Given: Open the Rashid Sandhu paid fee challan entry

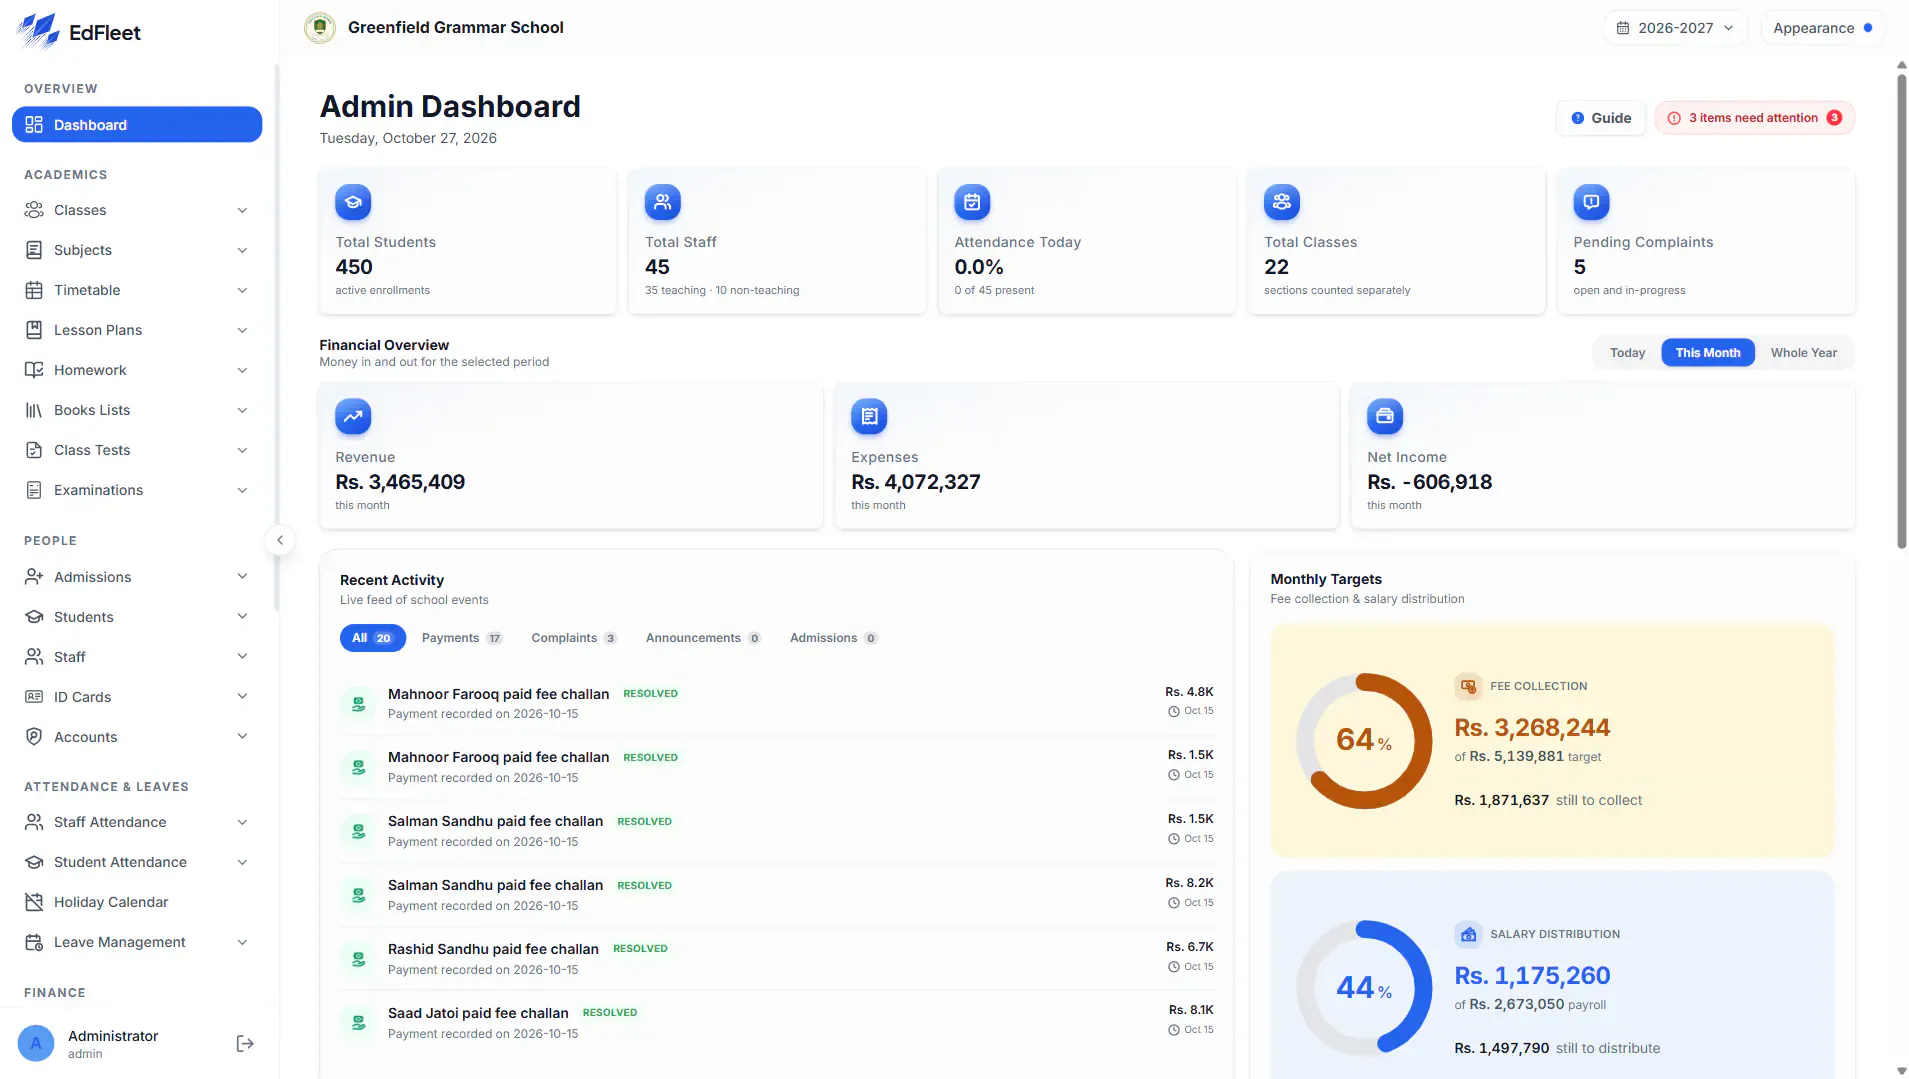Looking at the screenshot, I should click(777, 958).
